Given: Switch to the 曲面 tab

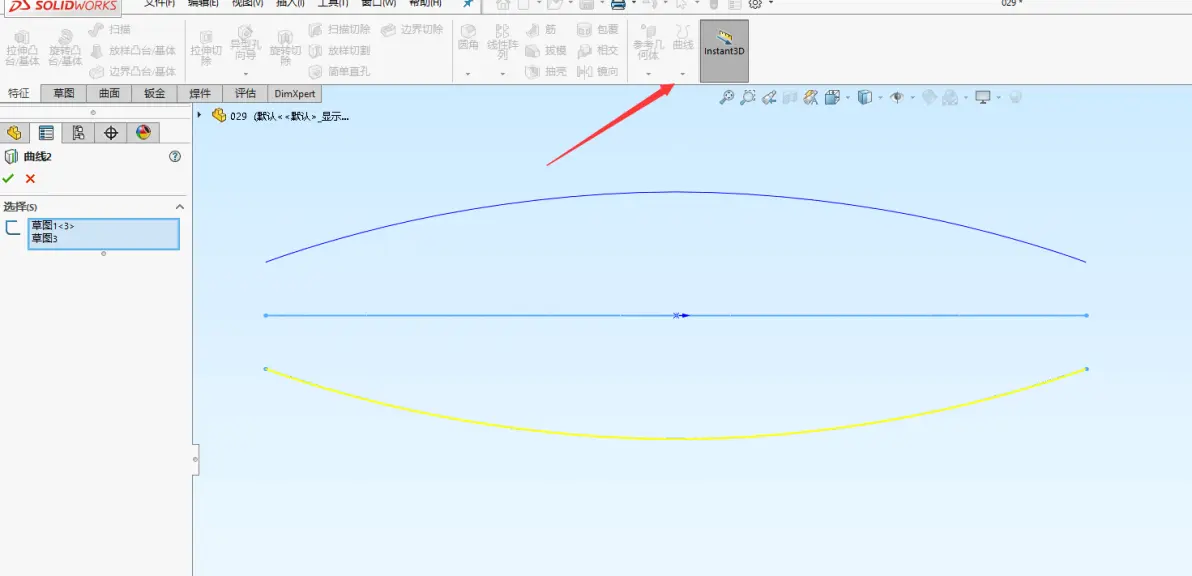Looking at the screenshot, I should tap(109, 93).
